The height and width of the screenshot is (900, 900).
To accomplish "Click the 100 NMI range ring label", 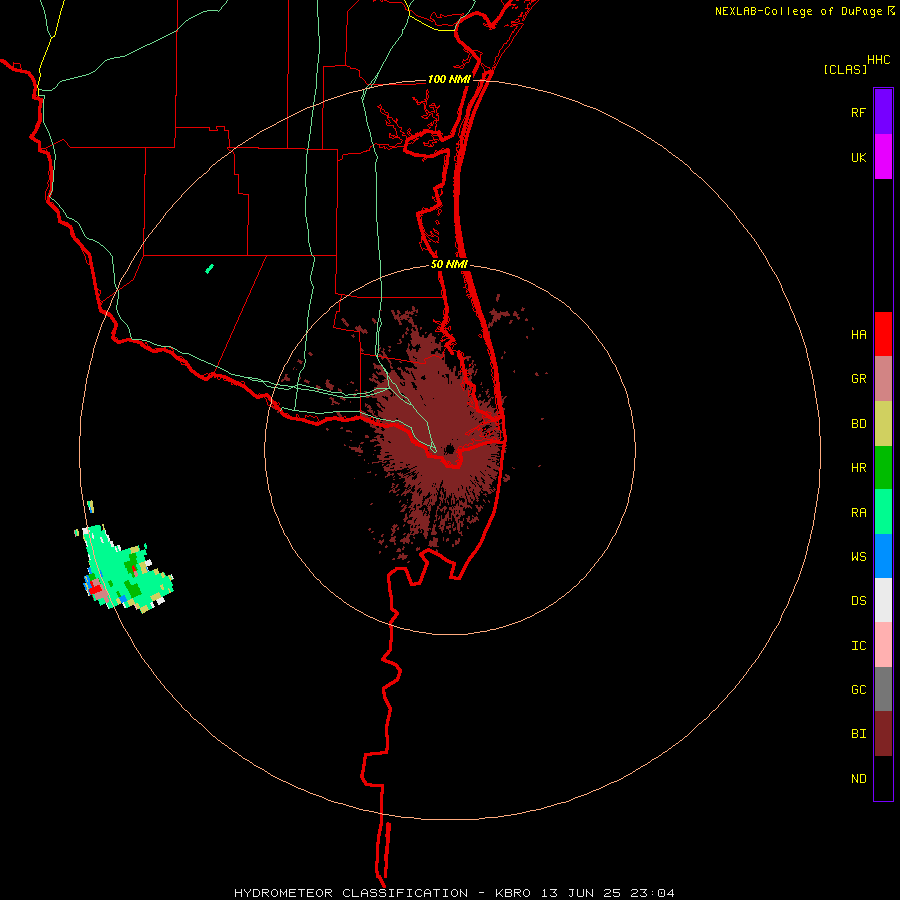I will (449, 79).
